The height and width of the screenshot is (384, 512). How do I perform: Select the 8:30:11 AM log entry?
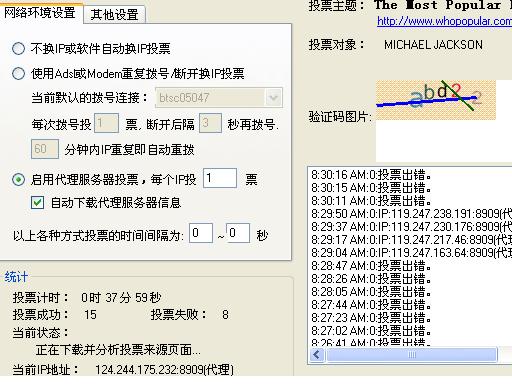(371, 201)
